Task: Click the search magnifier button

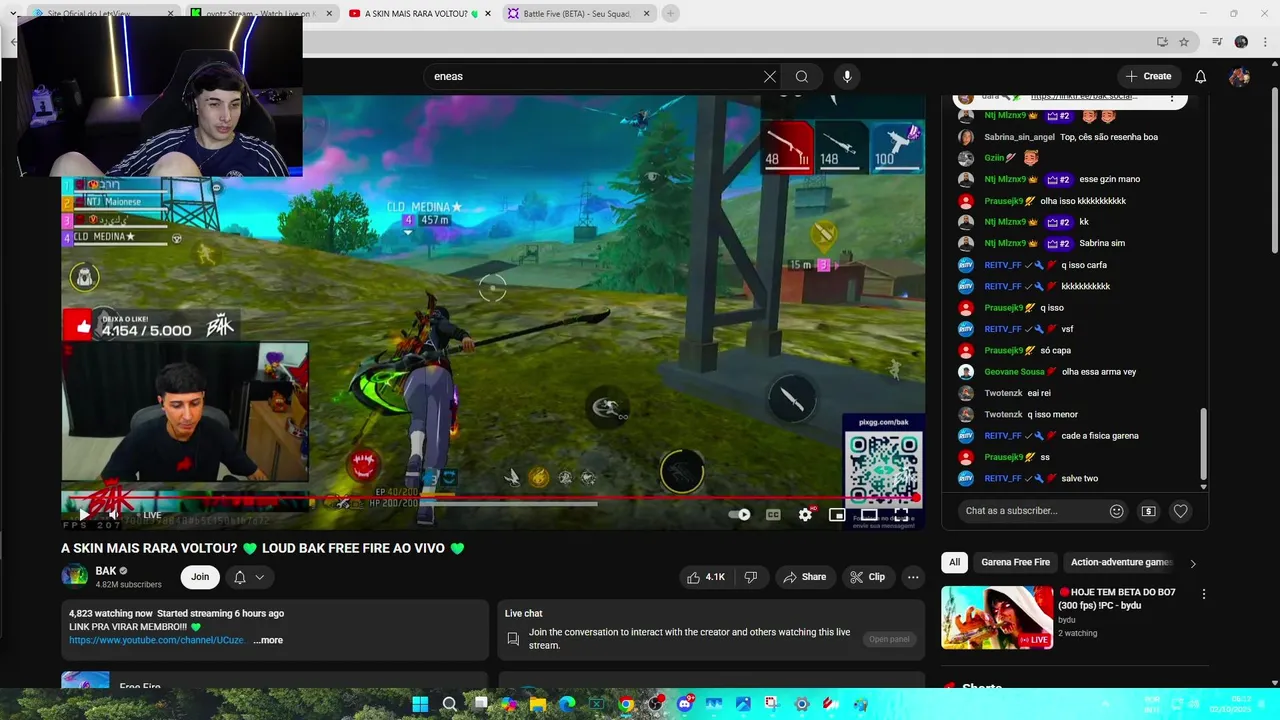Action: point(802,76)
